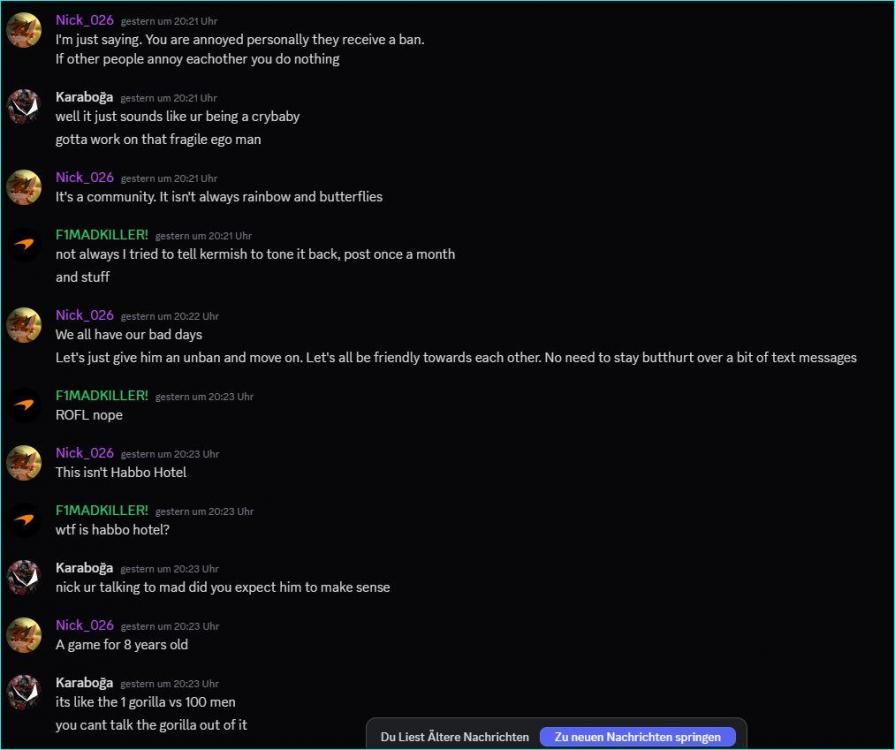Click F1MADKILLER! avatar beside kermish message
This screenshot has height=750, width=895.
(24, 244)
